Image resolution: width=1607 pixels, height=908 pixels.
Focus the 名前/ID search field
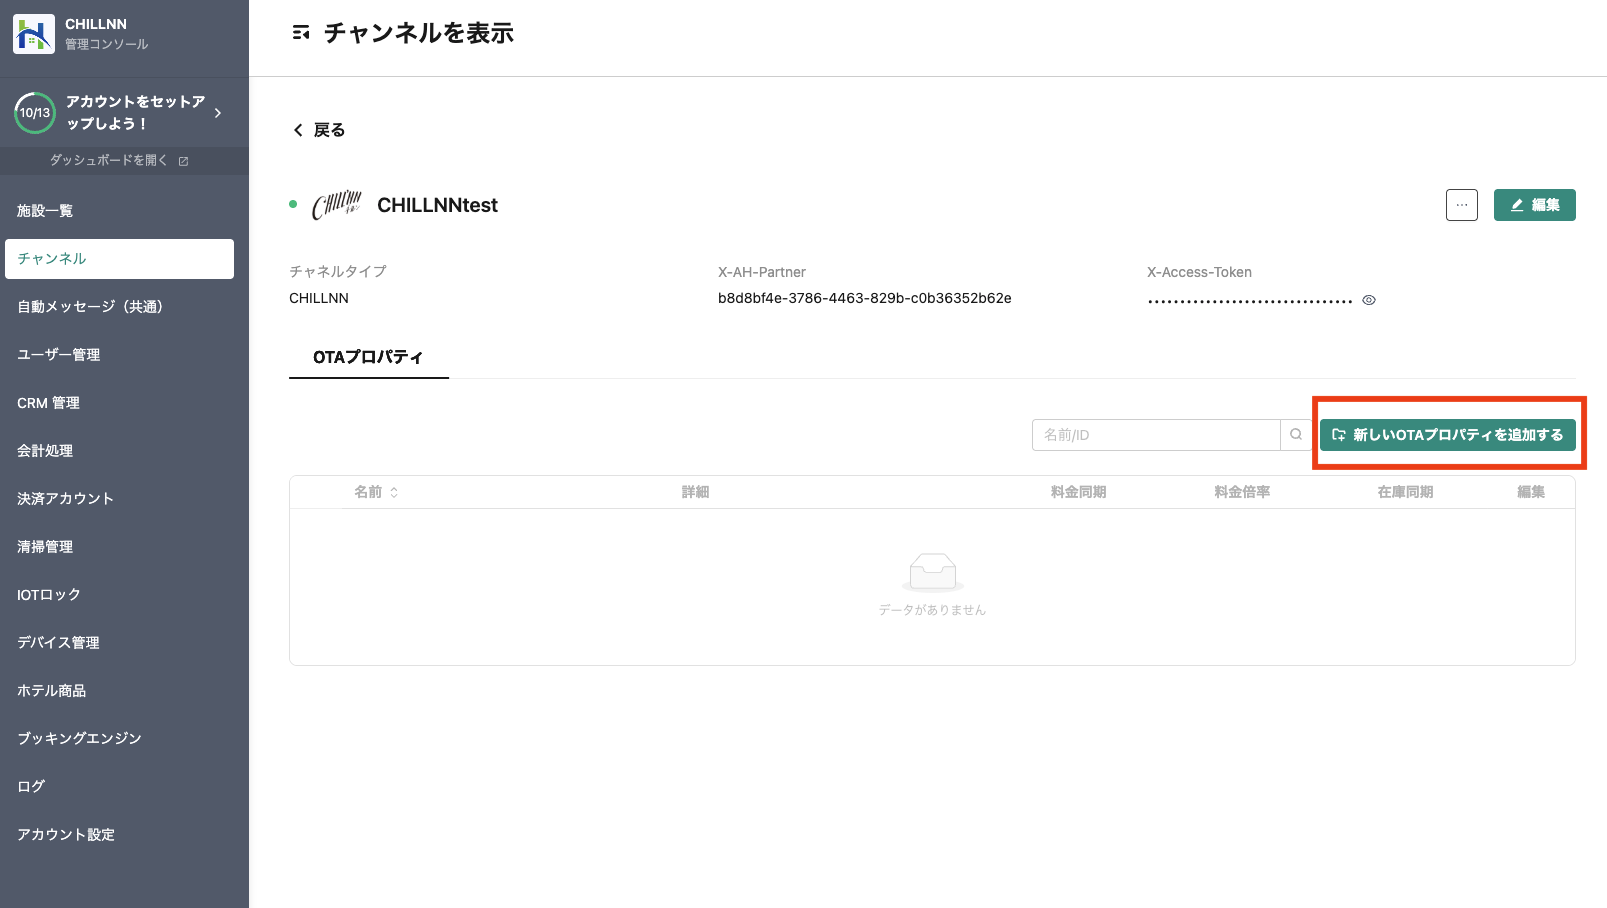click(x=1156, y=435)
